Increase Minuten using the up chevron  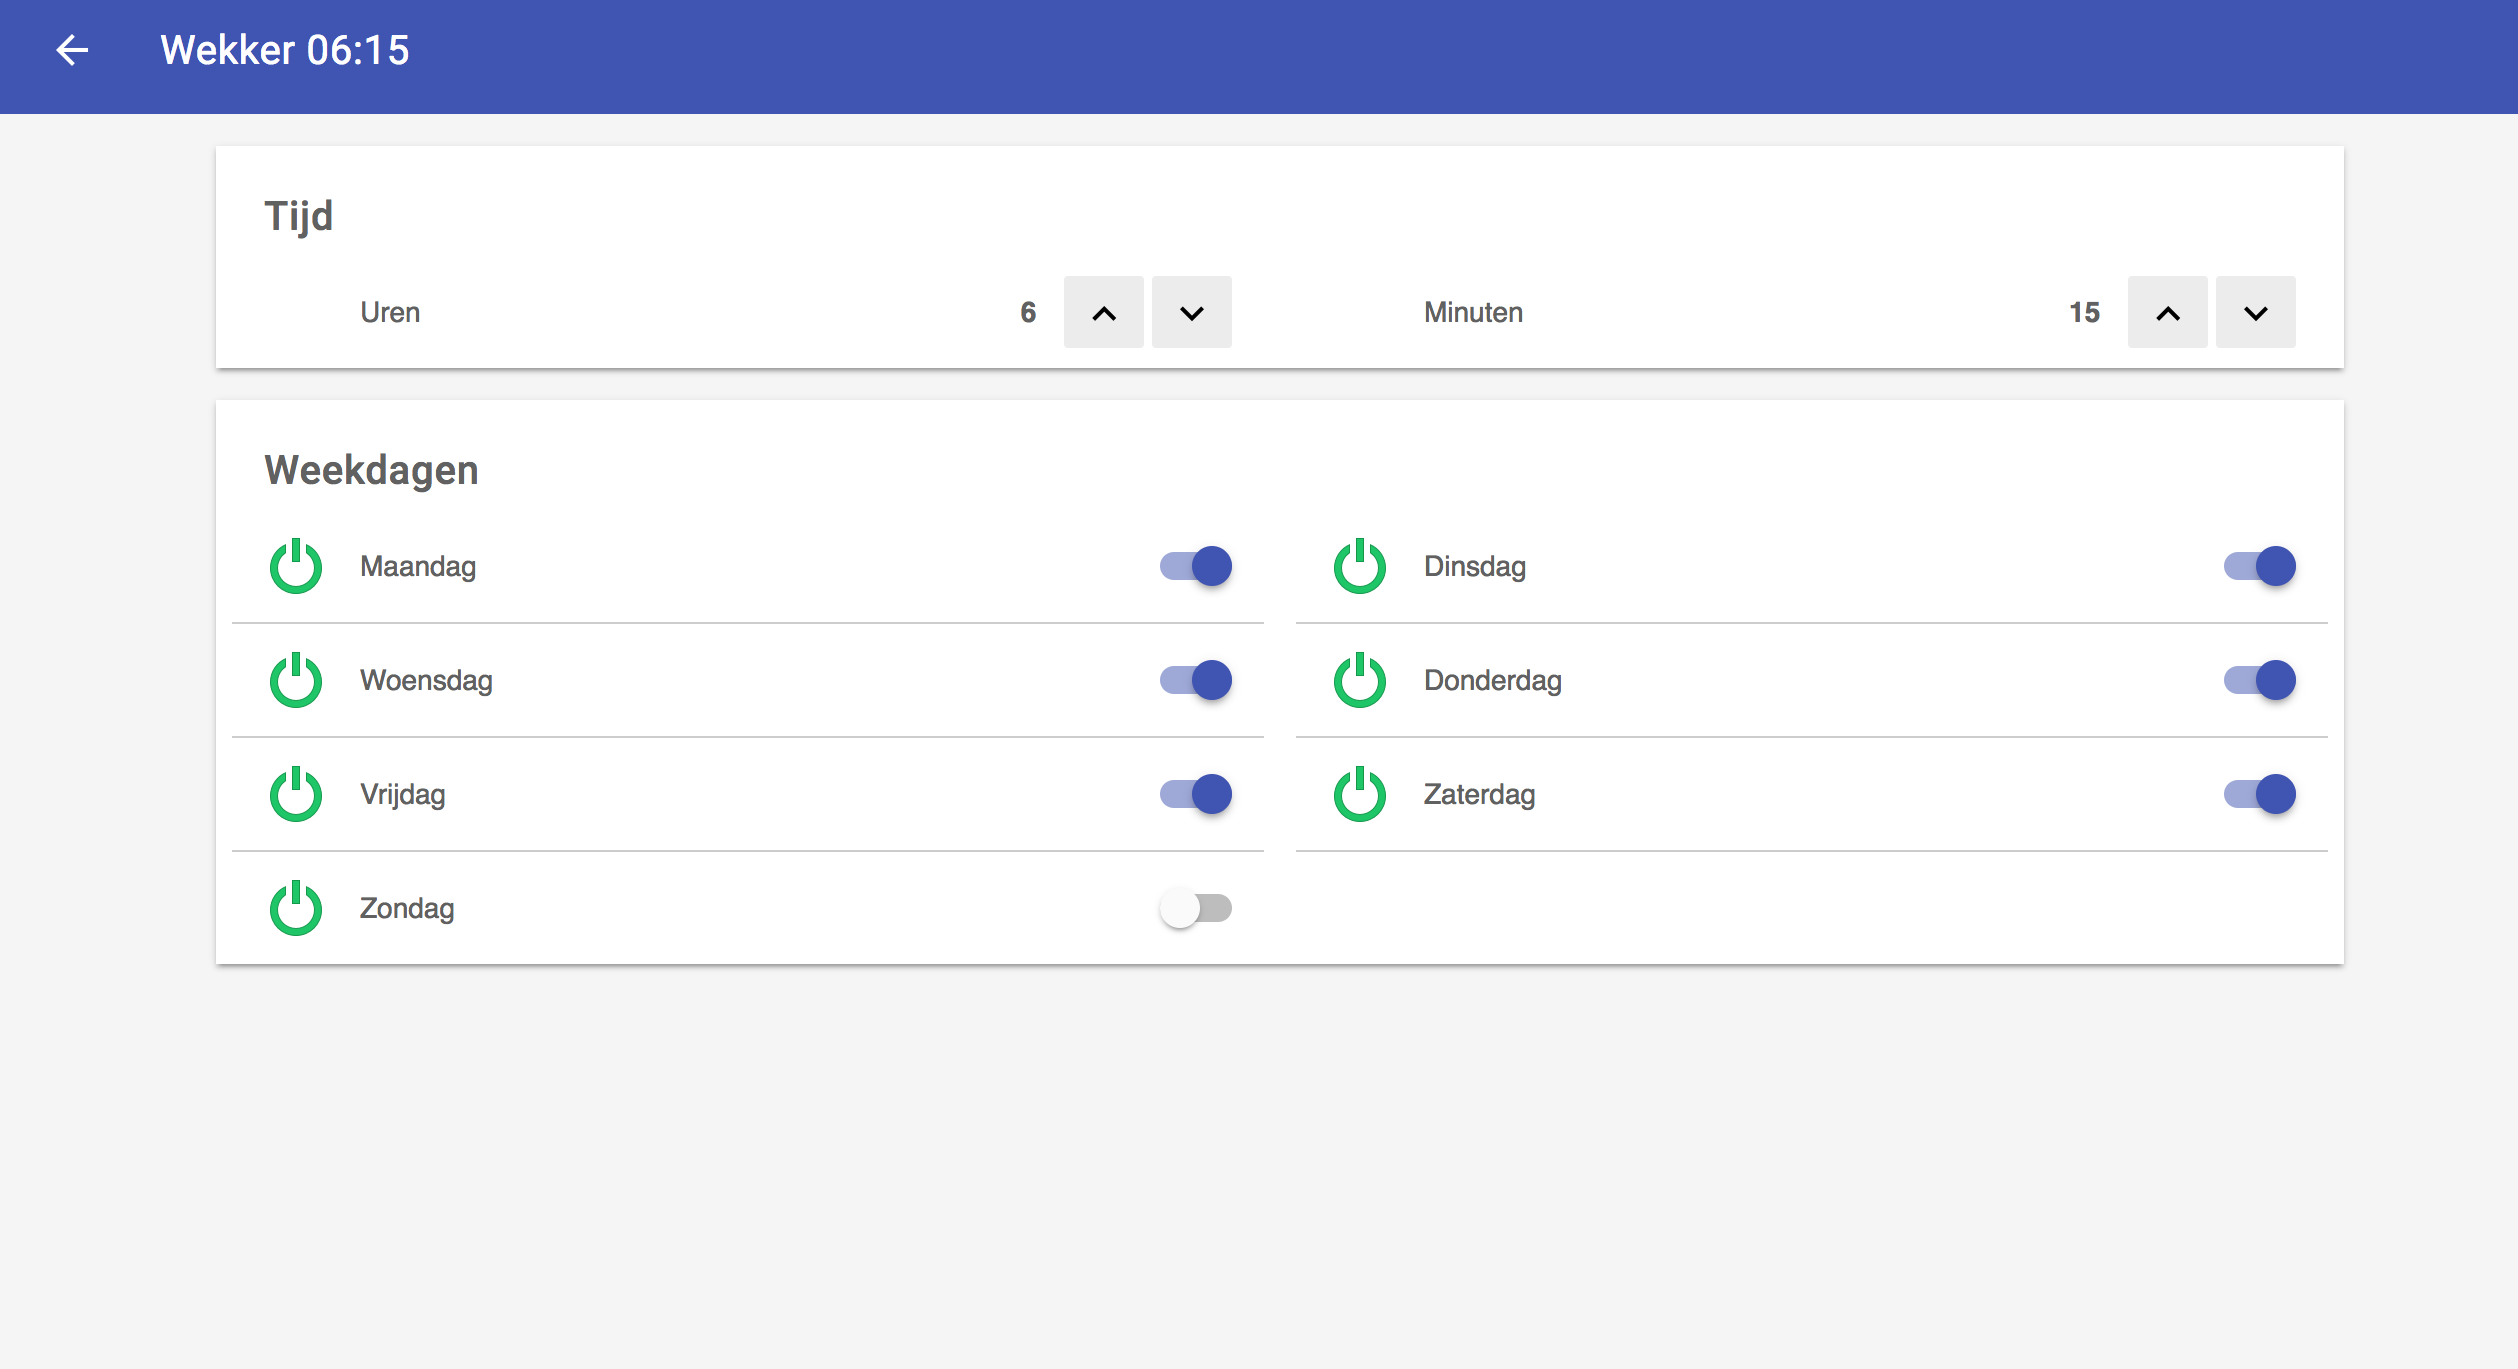(x=2168, y=313)
